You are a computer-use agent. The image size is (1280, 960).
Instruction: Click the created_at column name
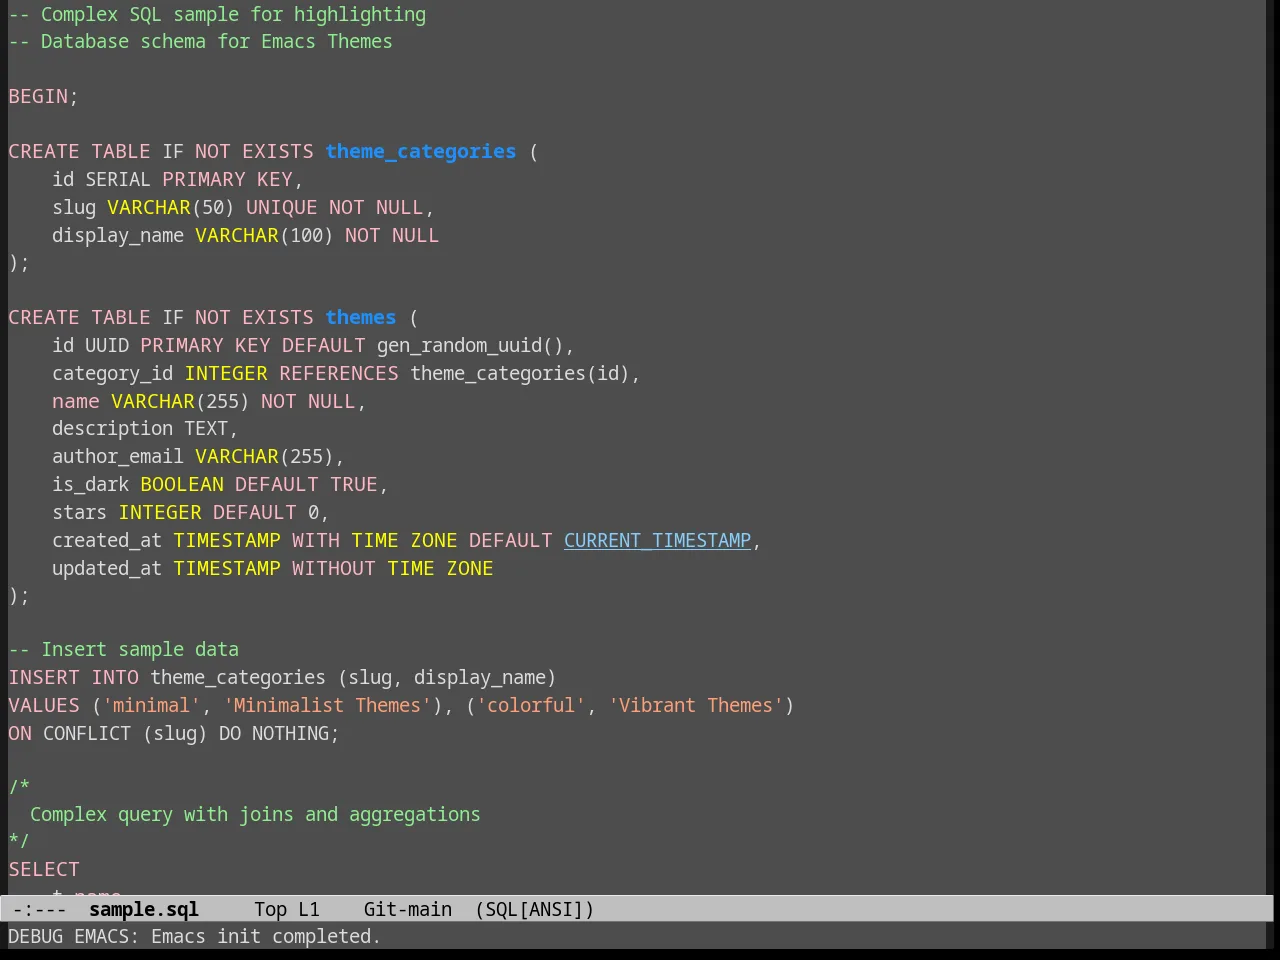point(107,540)
